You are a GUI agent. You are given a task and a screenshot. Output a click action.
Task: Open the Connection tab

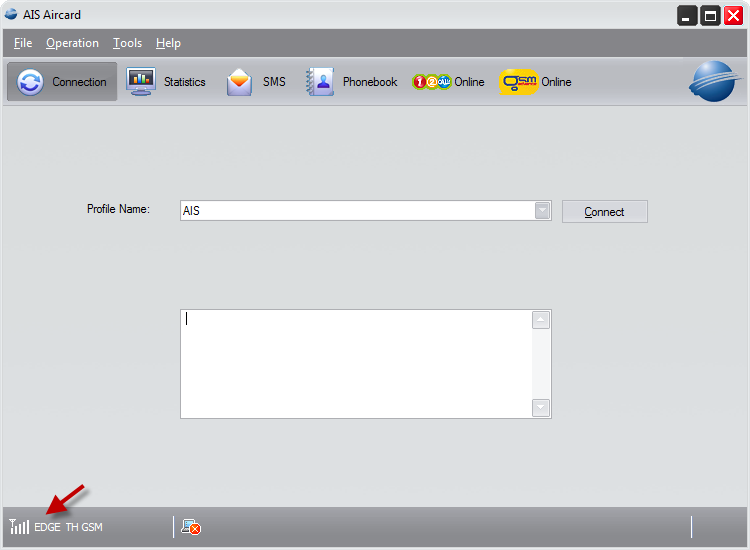coord(62,81)
